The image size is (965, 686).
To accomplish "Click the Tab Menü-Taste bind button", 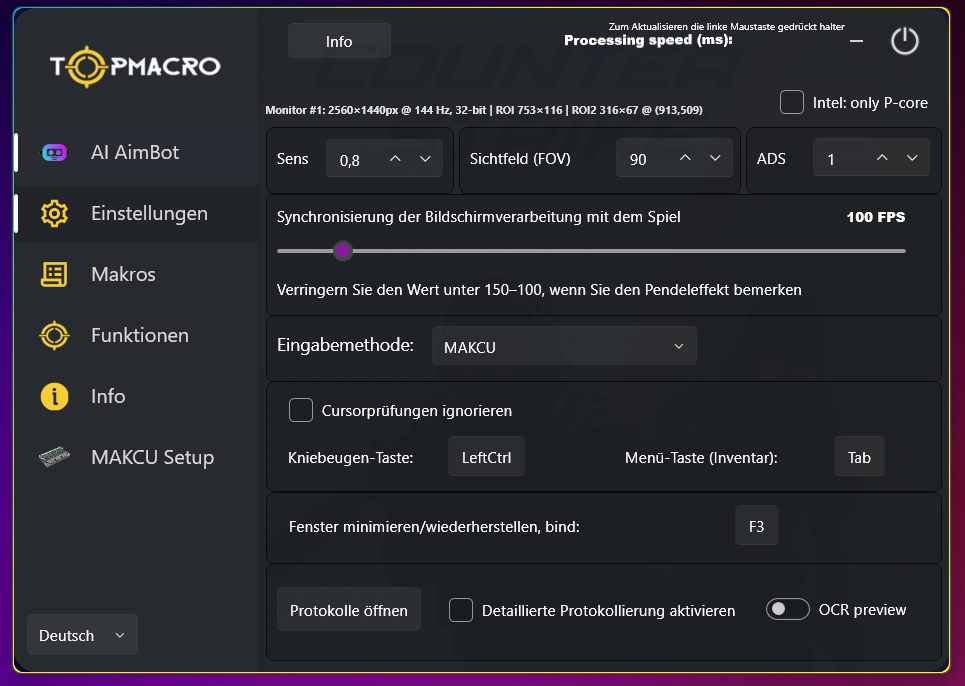I will coord(859,457).
